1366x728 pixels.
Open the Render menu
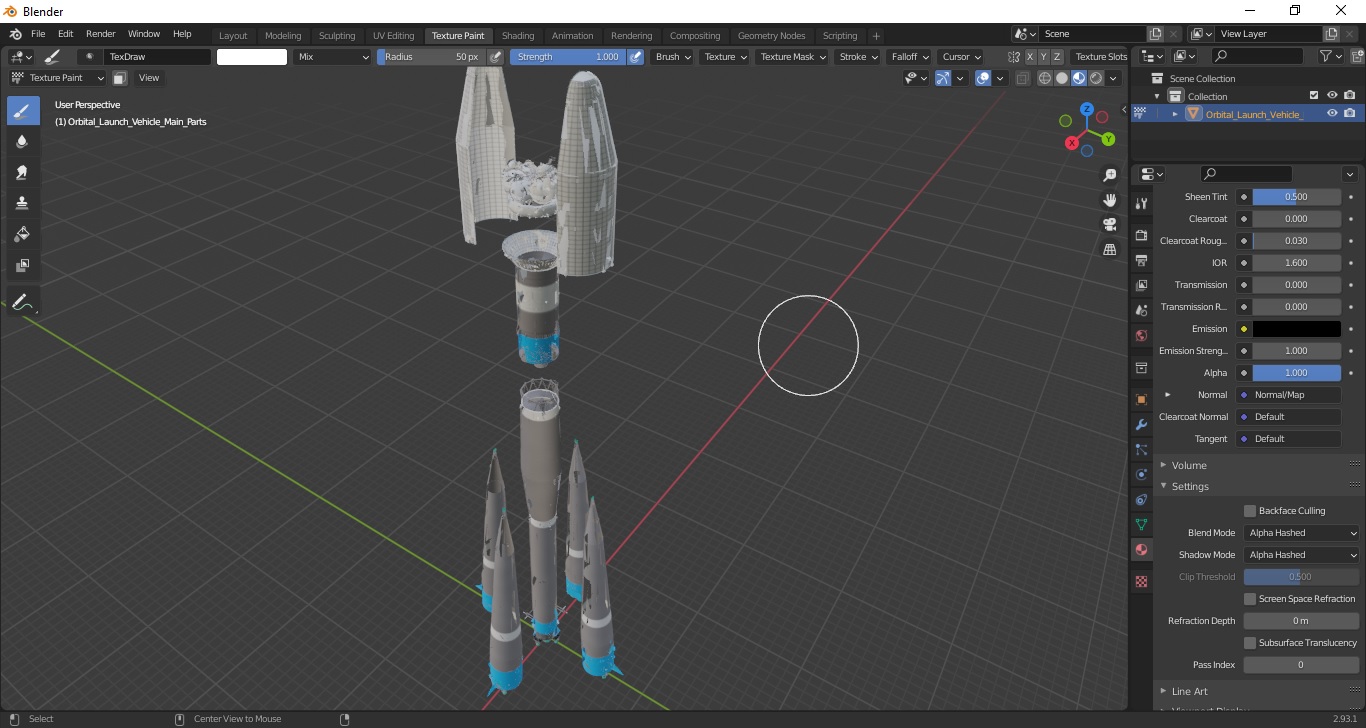100,34
